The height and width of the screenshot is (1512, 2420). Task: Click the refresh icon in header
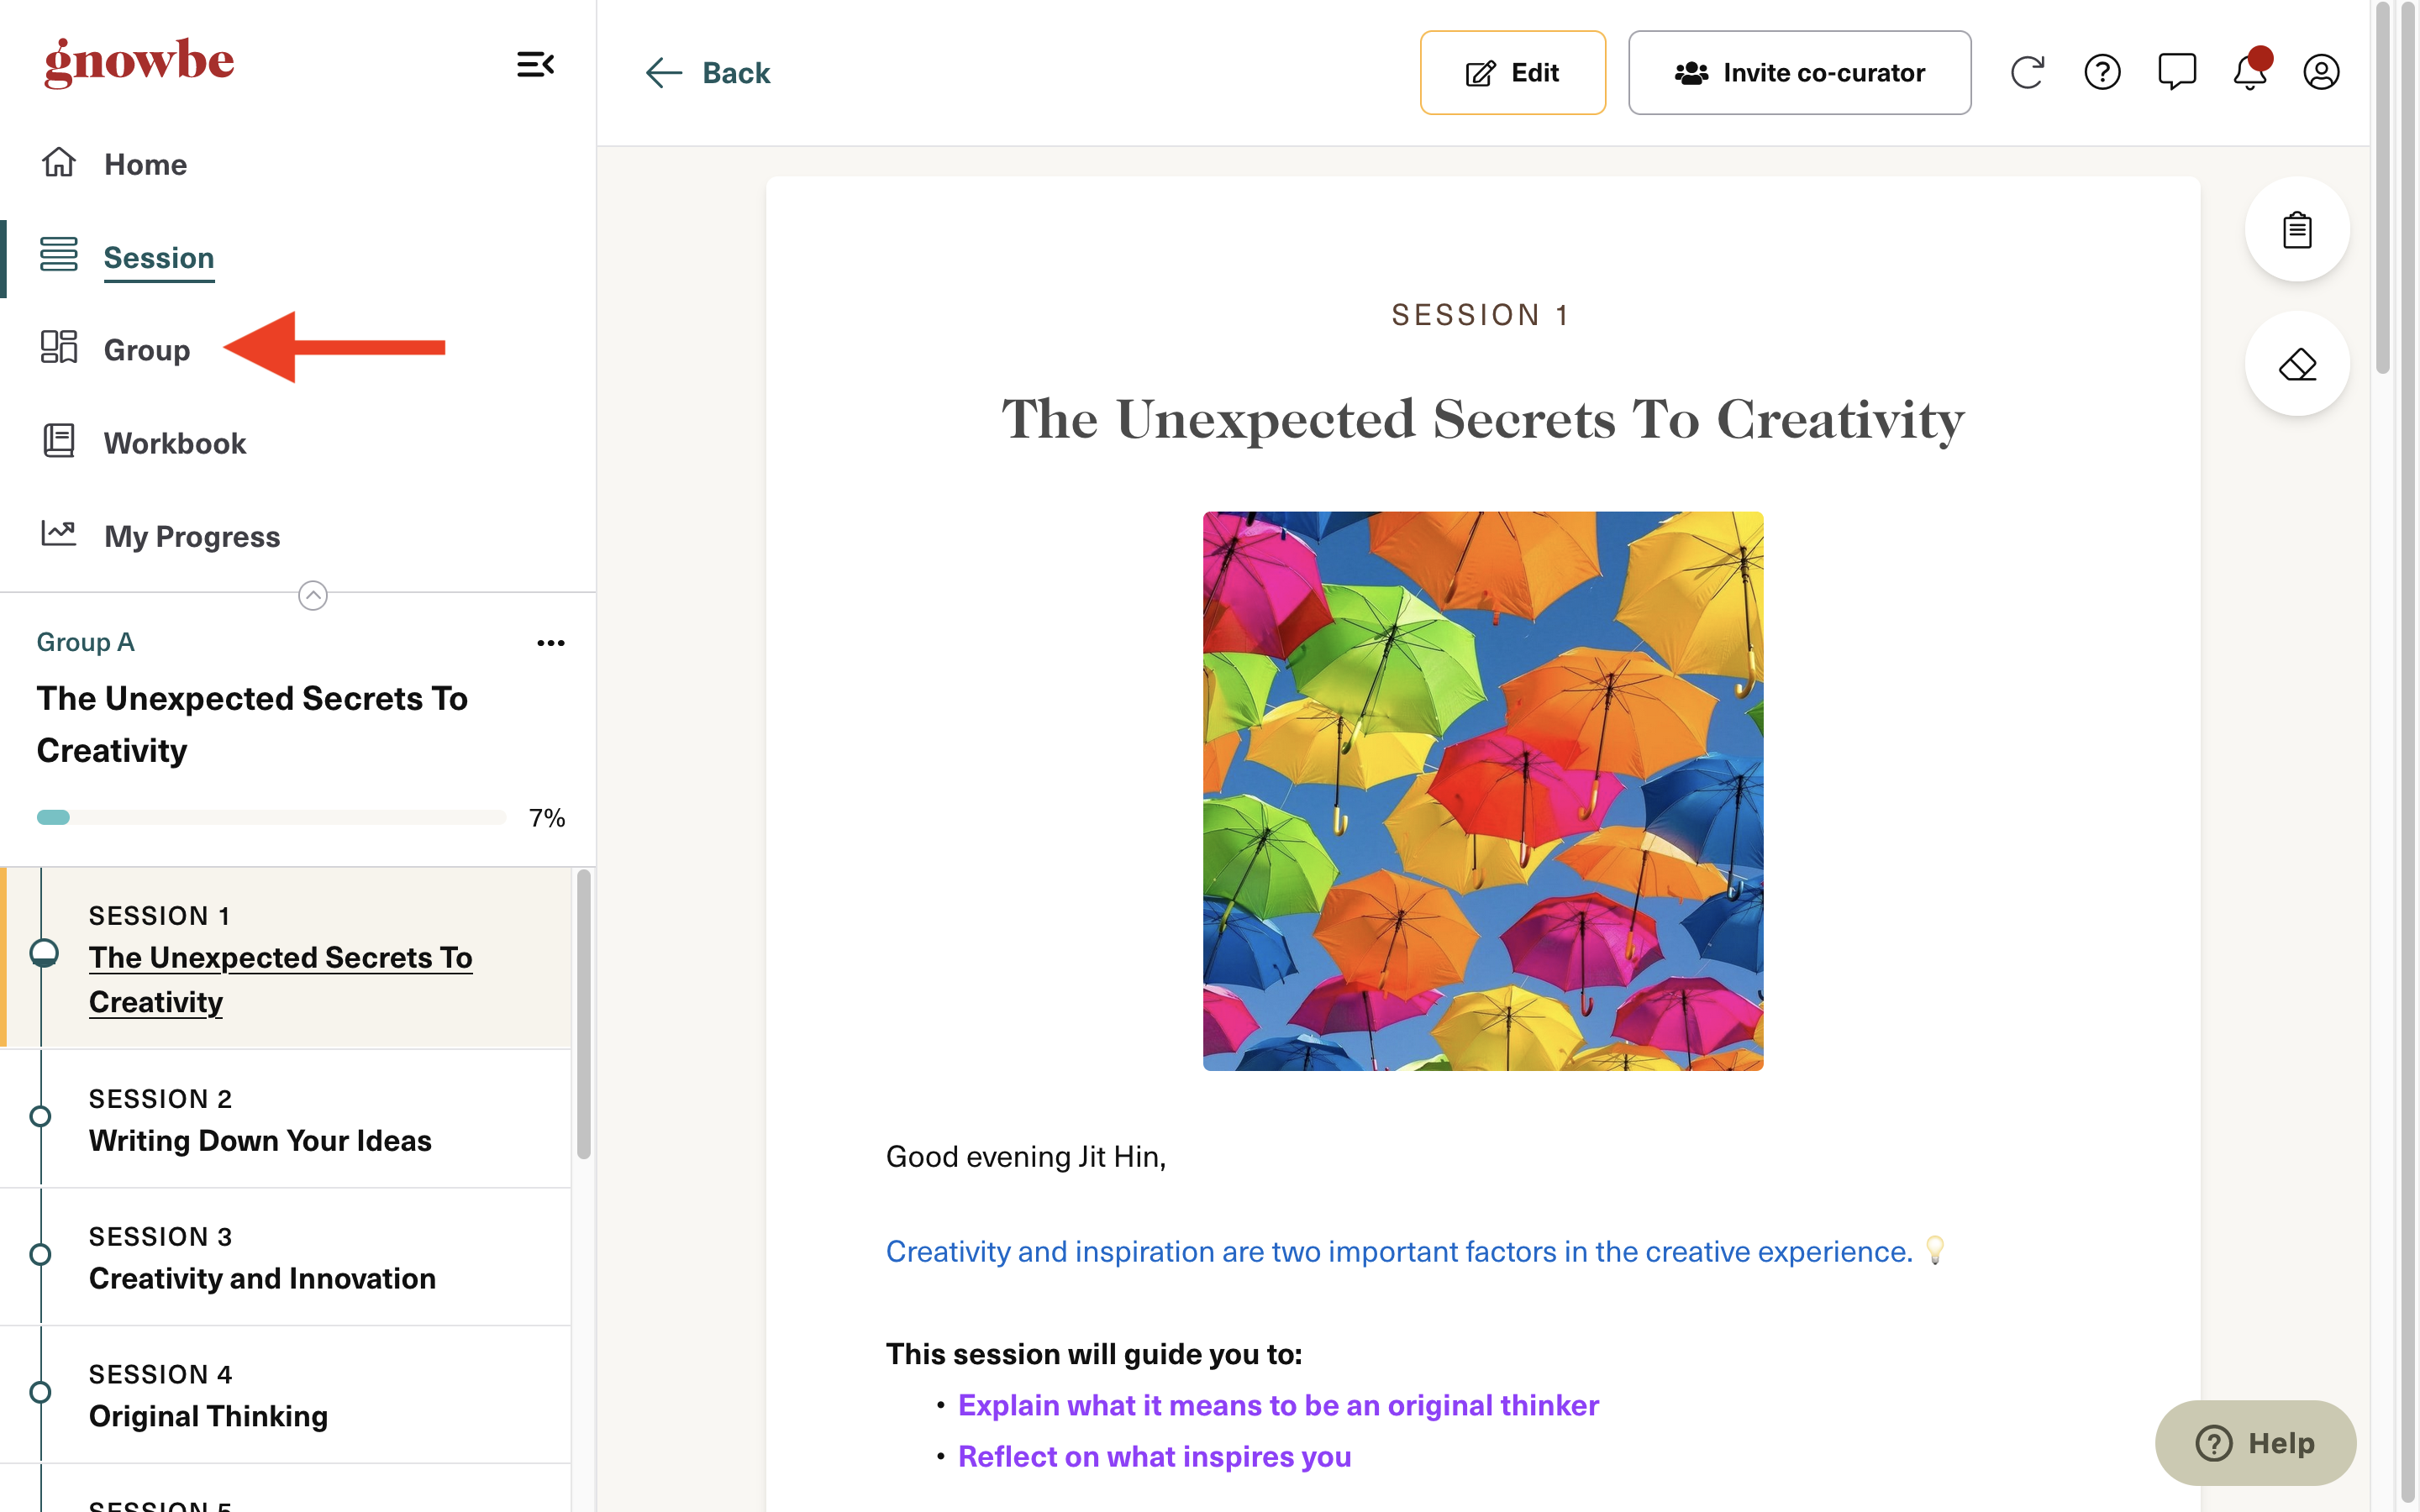(x=2027, y=72)
